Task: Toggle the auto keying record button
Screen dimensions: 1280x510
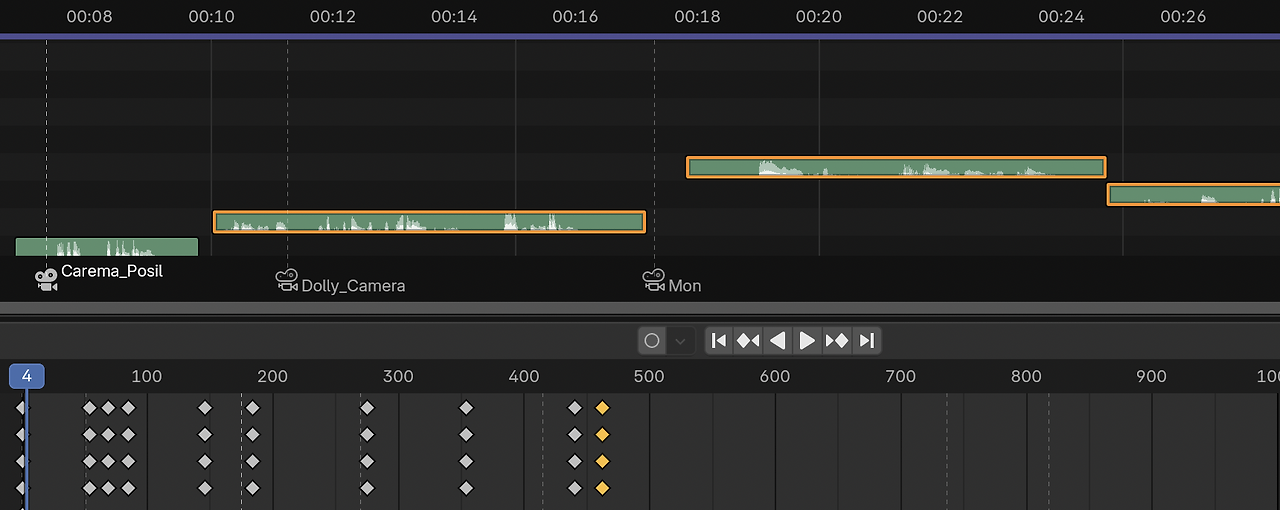Action: point(652,341)
